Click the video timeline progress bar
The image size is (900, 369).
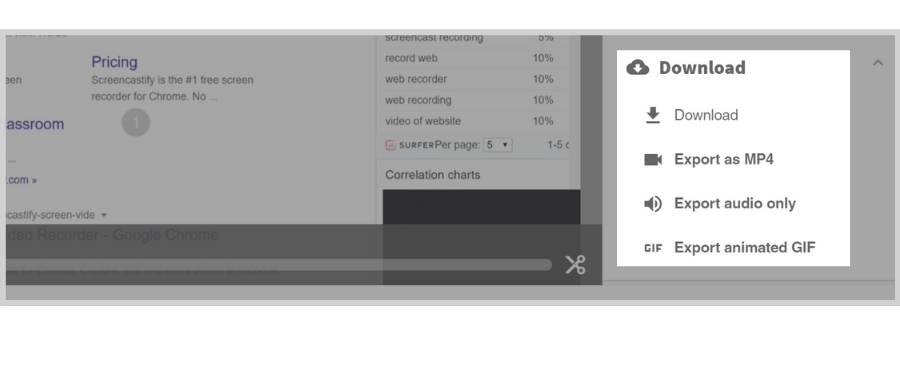279,265
